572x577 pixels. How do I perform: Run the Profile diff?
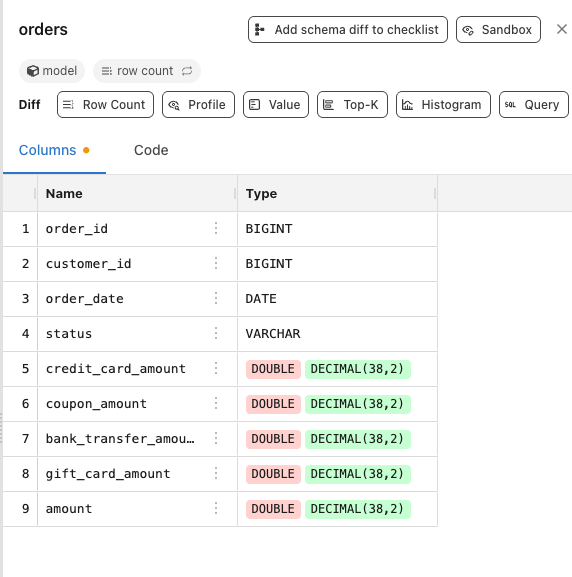tap(198, 105)
